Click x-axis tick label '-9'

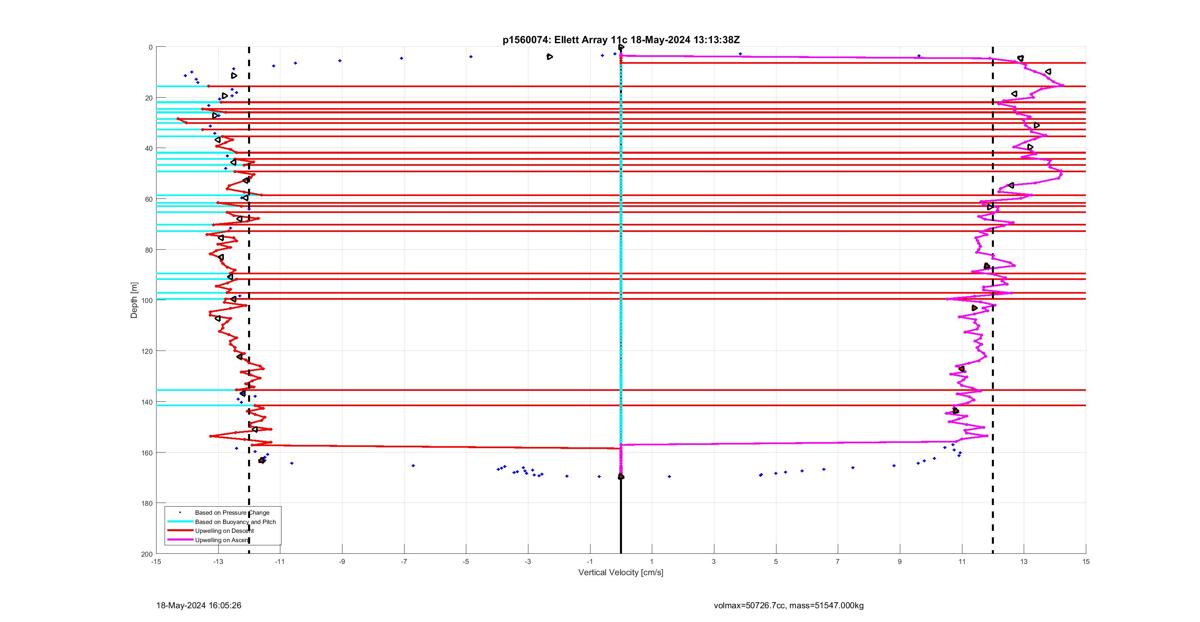point(342,561)
